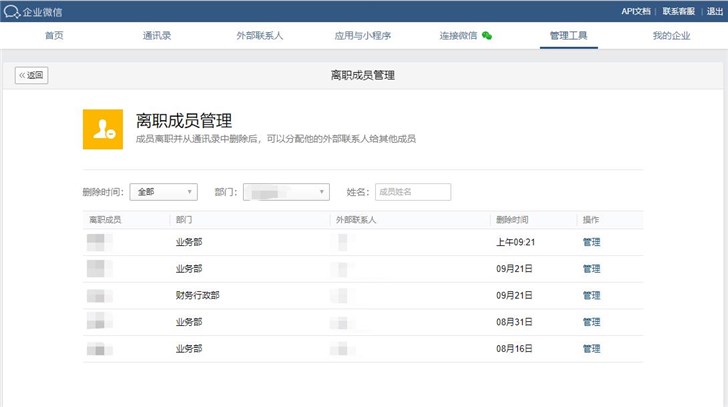Screen dimensions: 728x407
Task: Click the 企业微信 logo icon
Action: [12, 11]
